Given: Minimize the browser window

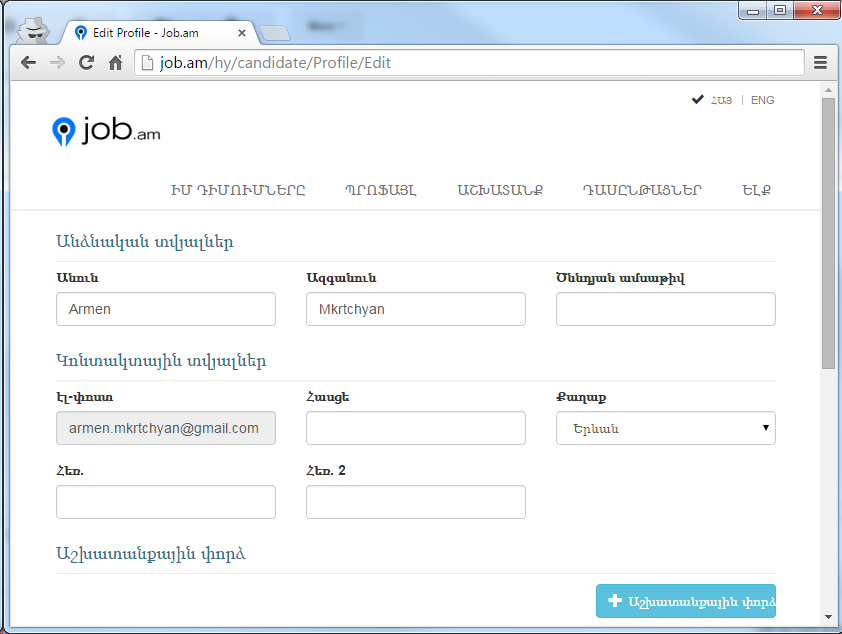Looking at the screenshot, I should (x=753, y=10).
